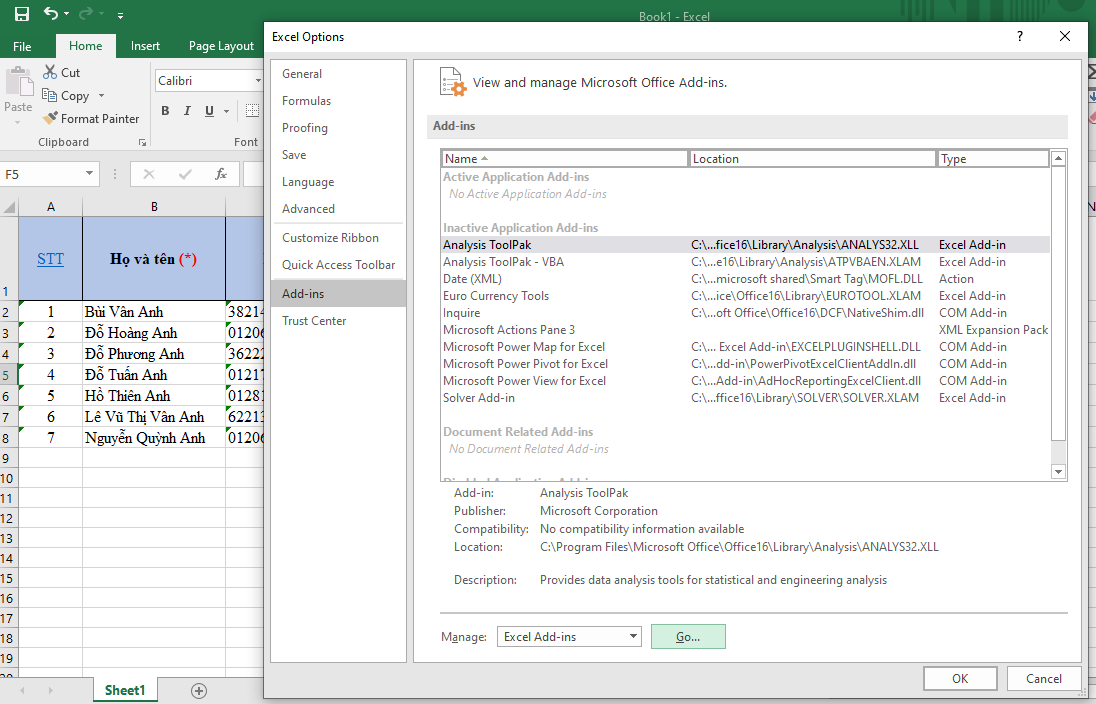Open the Trust Center category
The height and width of the screenshot is (704, 1096).
(338, 321)
